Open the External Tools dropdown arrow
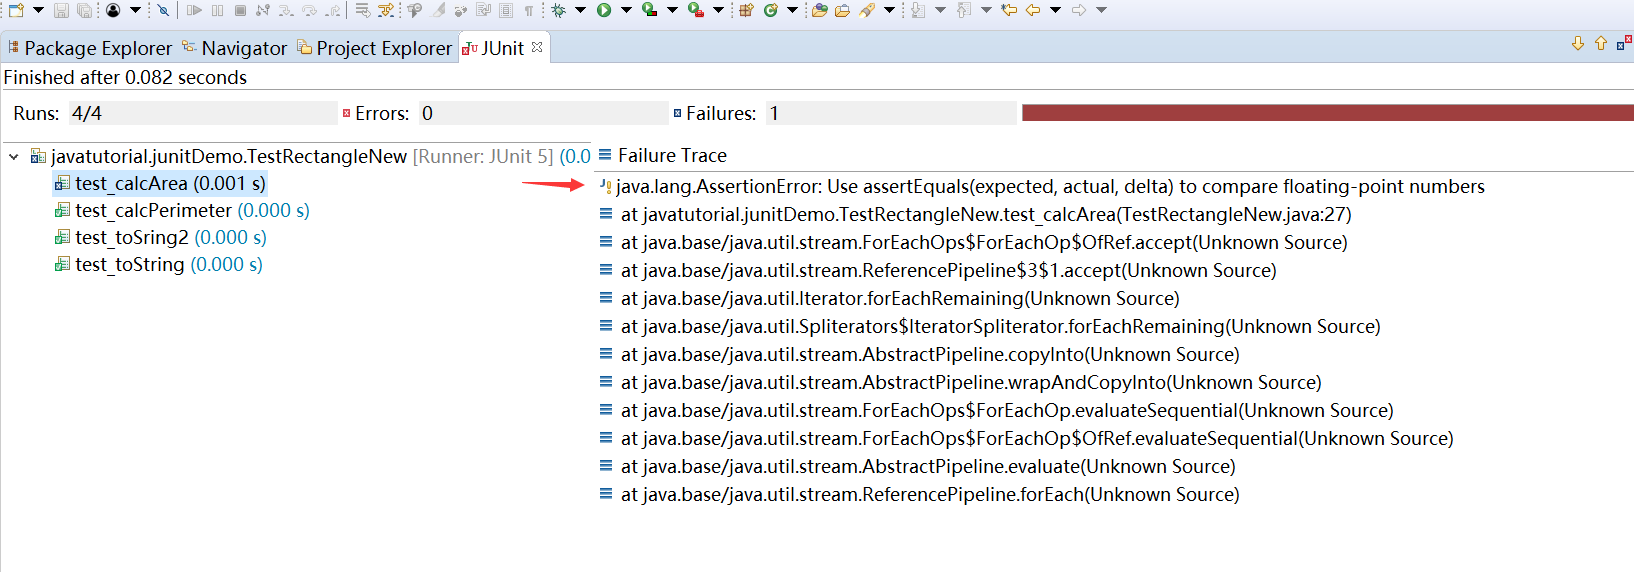The height and width of the screenshot is (572, 1634). pos(718,10)
